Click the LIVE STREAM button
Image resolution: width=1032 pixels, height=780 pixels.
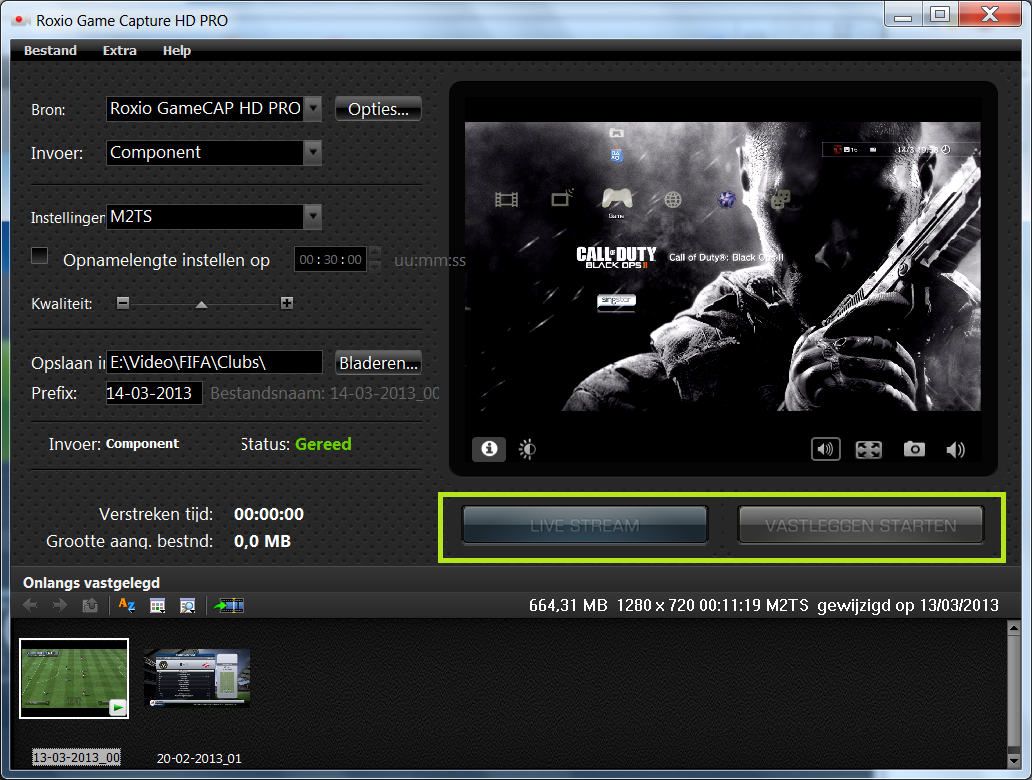click(585, 525)
